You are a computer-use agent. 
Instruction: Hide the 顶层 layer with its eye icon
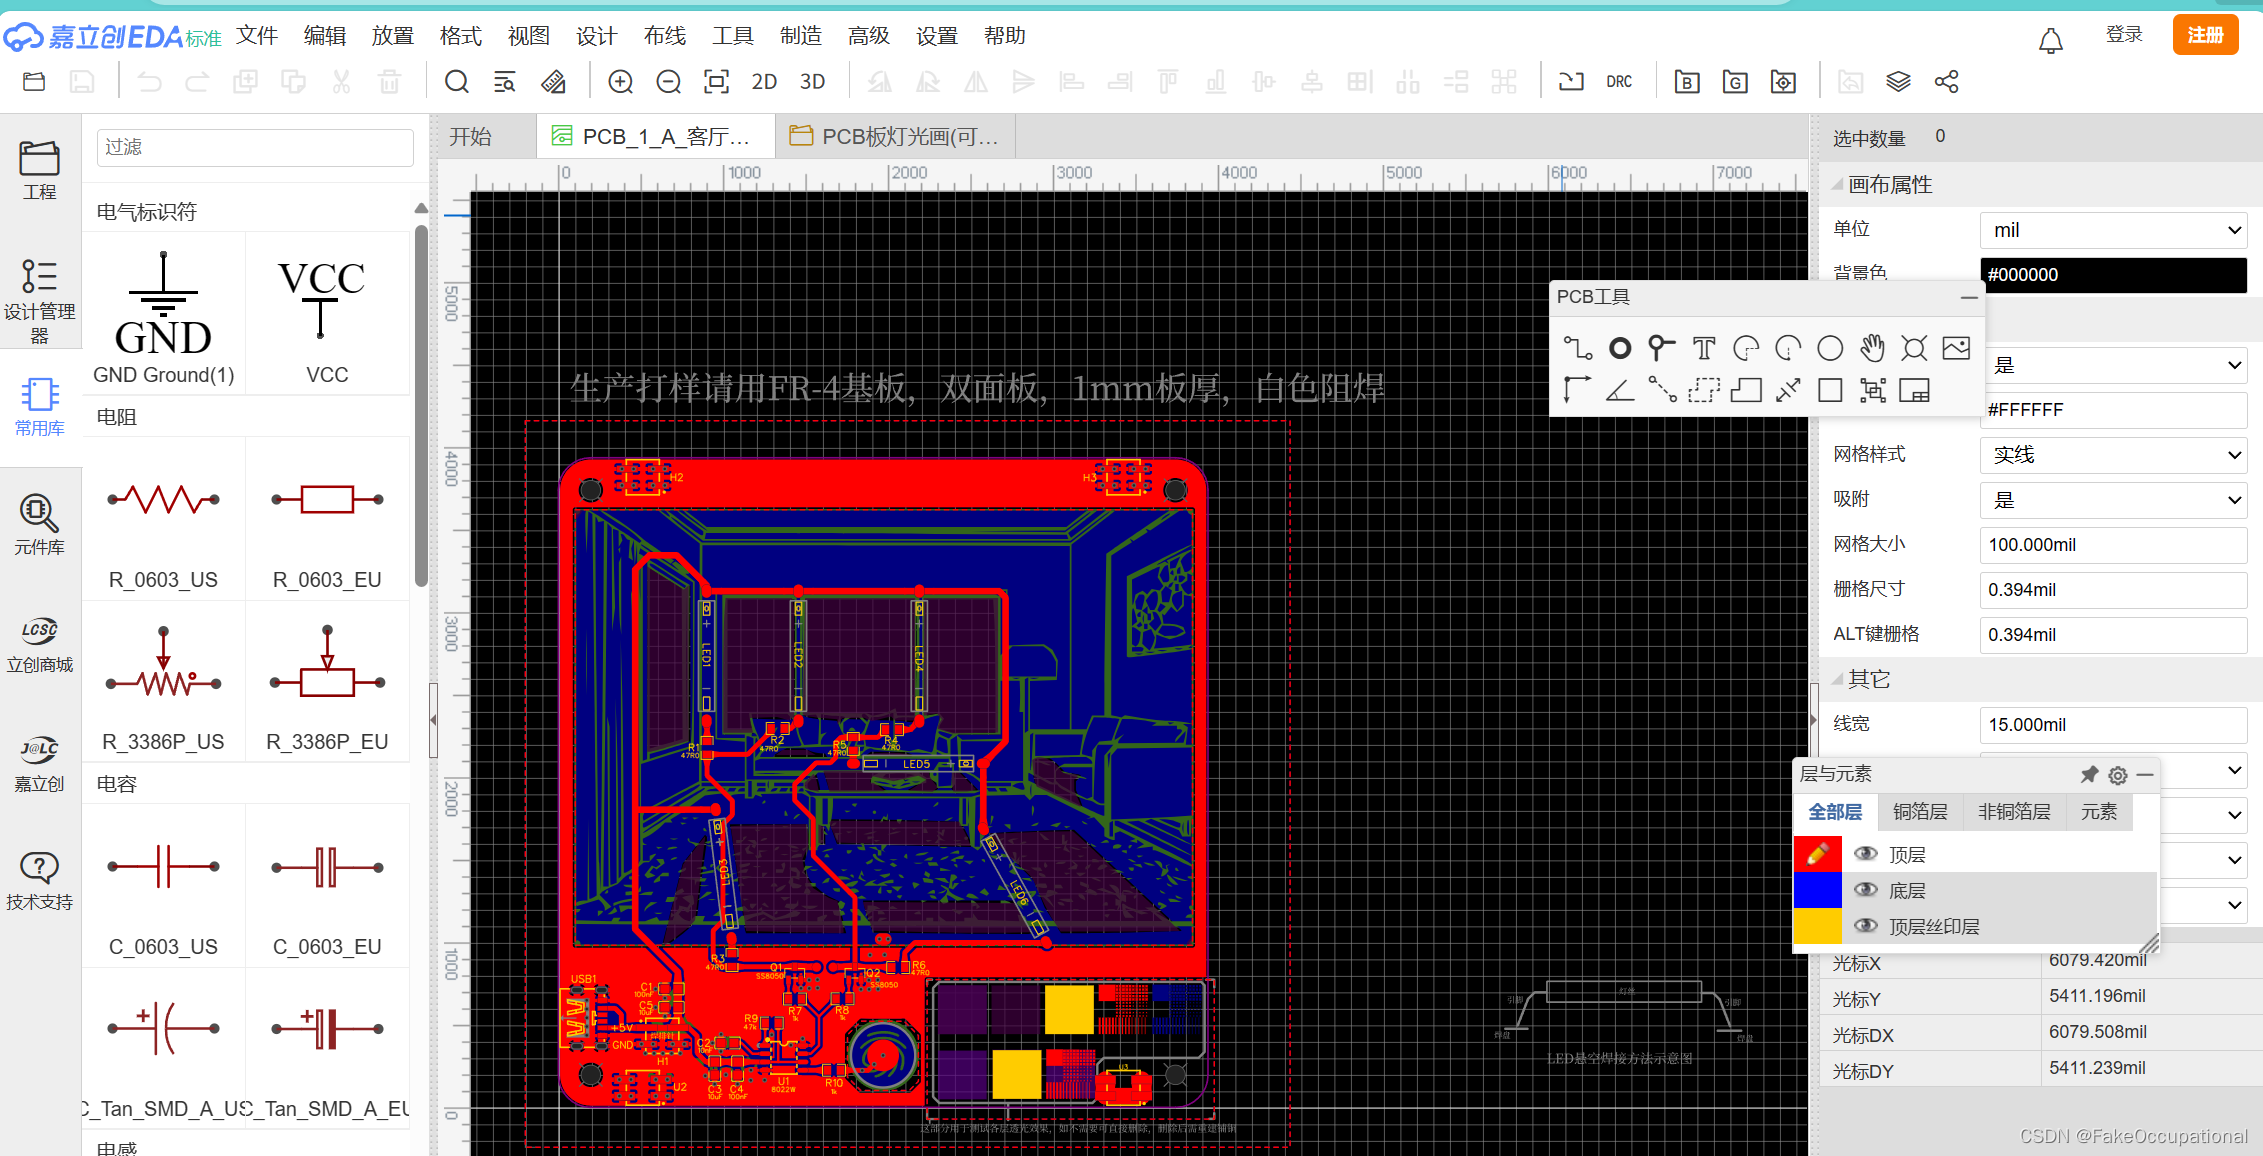pos(1865,854)
